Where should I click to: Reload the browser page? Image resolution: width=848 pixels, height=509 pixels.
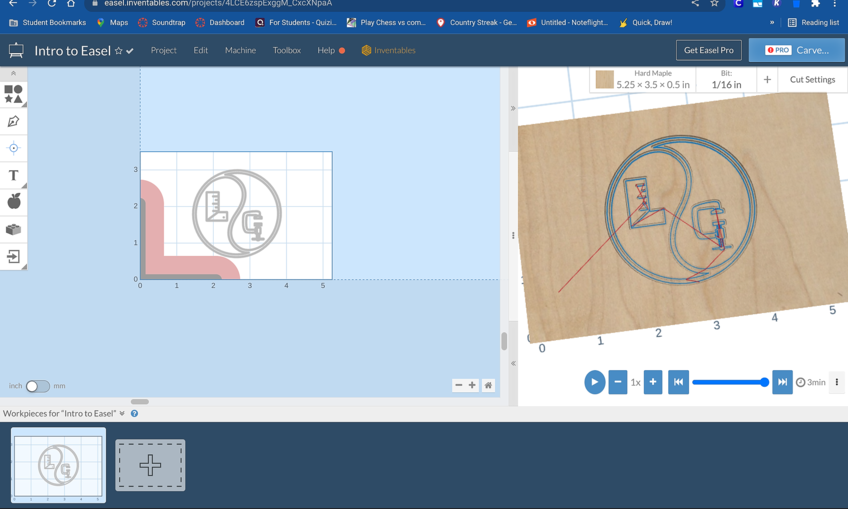[x=51, y=3]
